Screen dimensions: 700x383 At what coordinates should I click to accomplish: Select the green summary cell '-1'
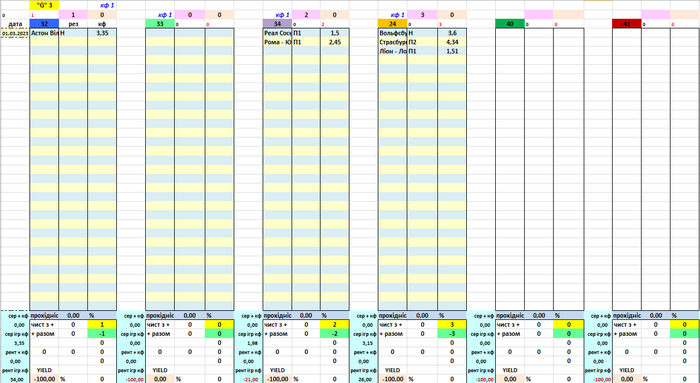click(x=102, y=333)
